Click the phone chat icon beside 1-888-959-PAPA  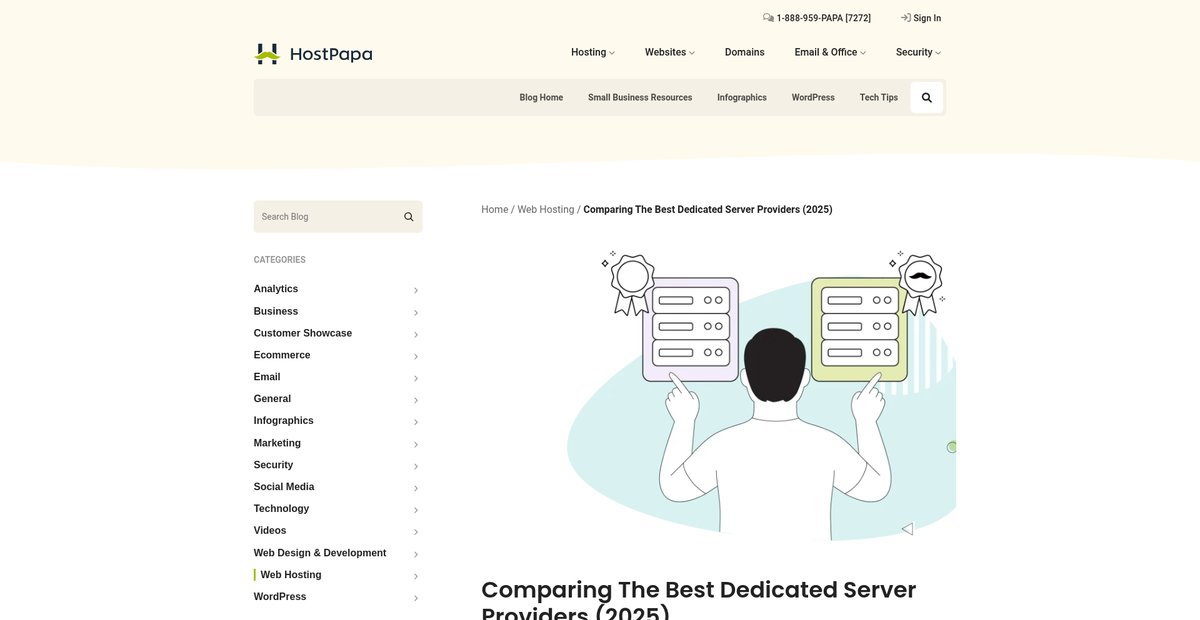point(768,18)
